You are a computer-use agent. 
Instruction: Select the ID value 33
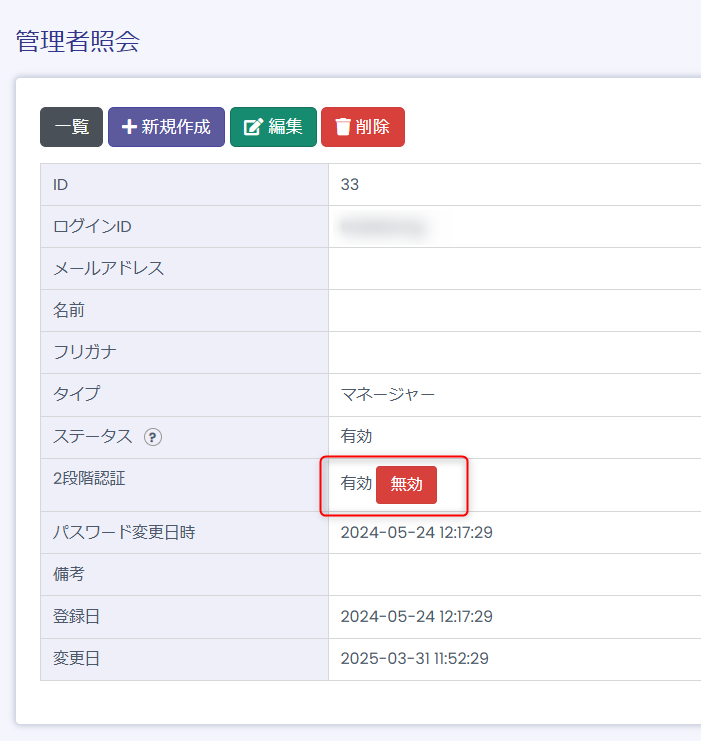click(350, 184)
